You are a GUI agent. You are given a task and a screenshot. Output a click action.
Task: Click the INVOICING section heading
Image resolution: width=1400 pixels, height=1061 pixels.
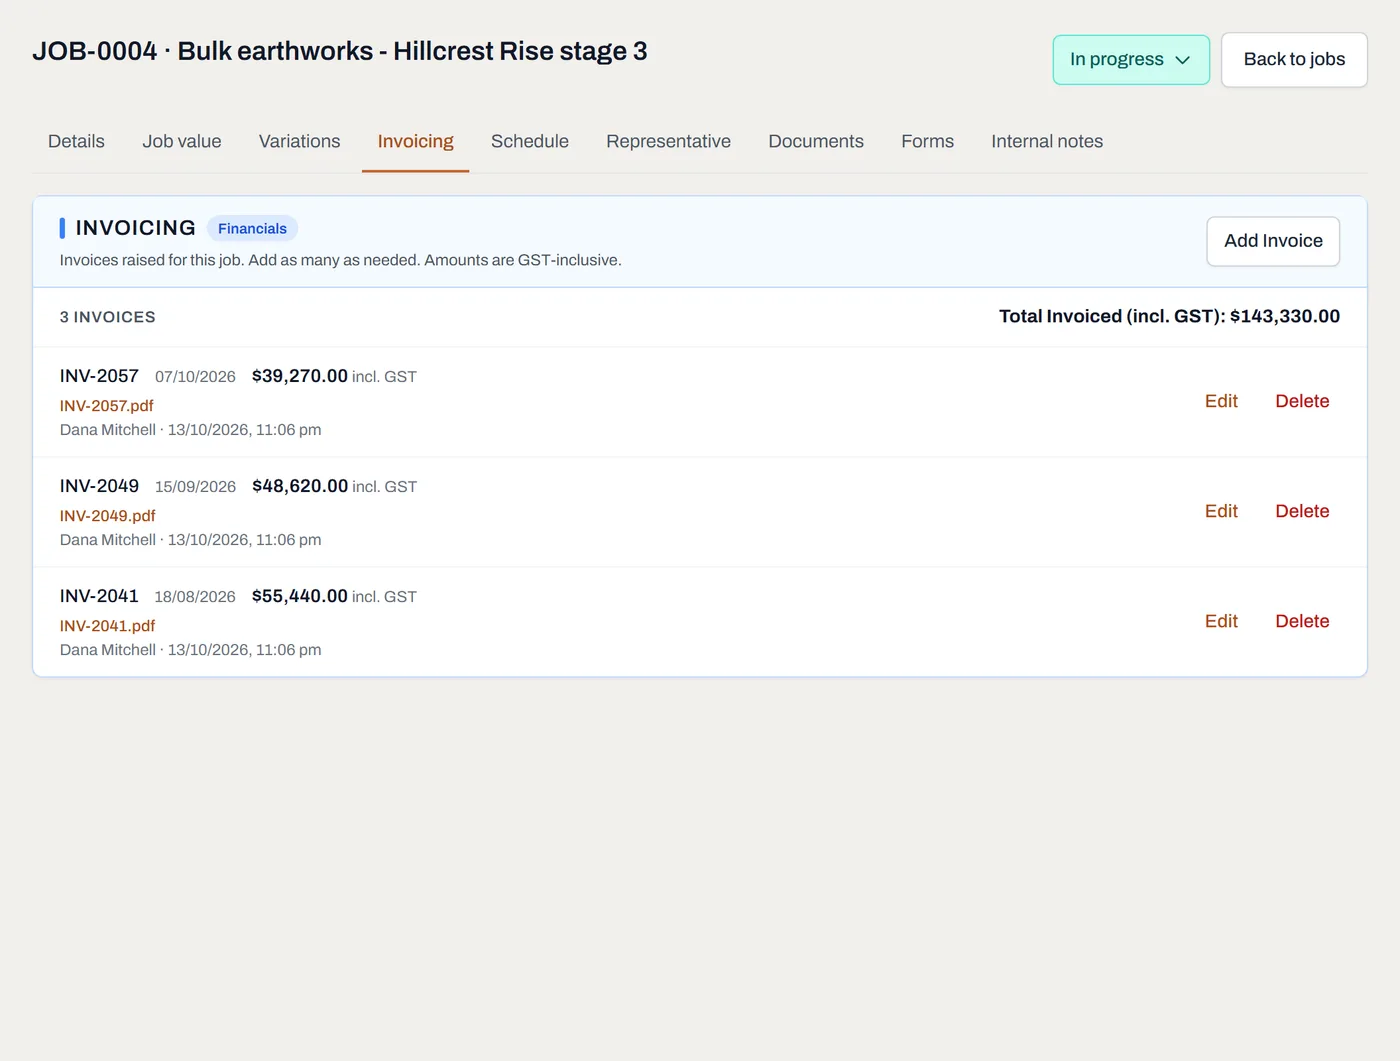[x=135, y=228]
